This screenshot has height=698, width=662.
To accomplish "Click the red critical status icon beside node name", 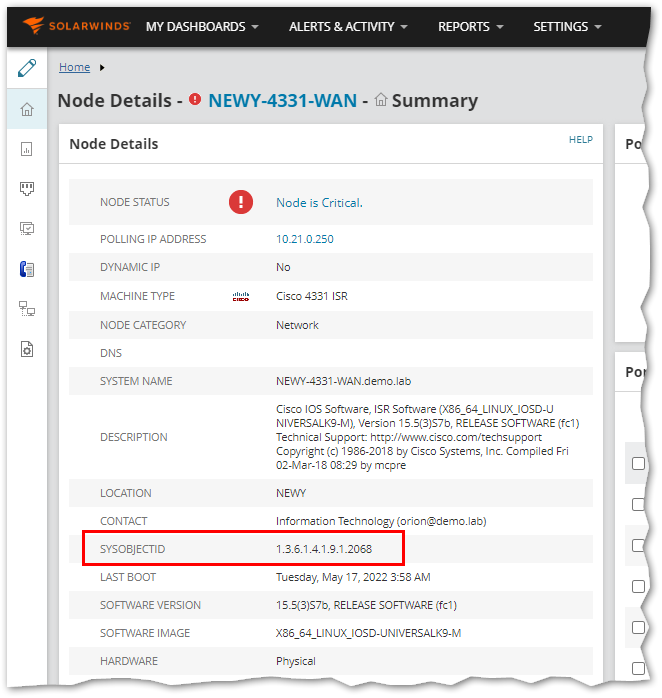I will (x=195, y=99).
